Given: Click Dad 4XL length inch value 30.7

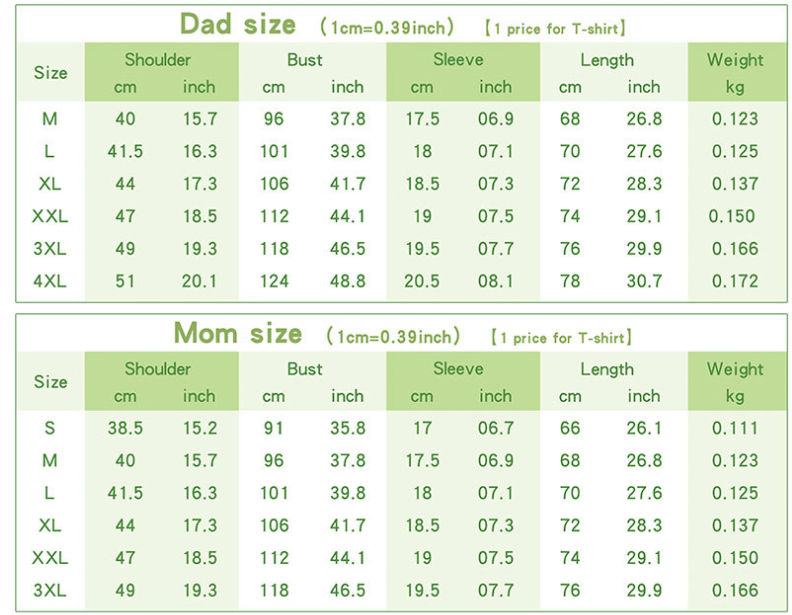Looking at the screenshot, I should coord(644,281).
